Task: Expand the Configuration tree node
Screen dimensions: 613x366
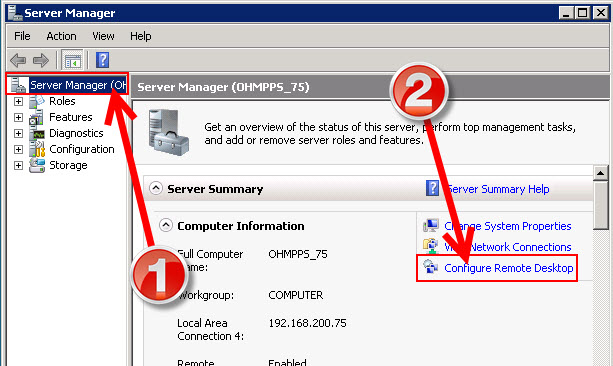Action: coord(18,150)
